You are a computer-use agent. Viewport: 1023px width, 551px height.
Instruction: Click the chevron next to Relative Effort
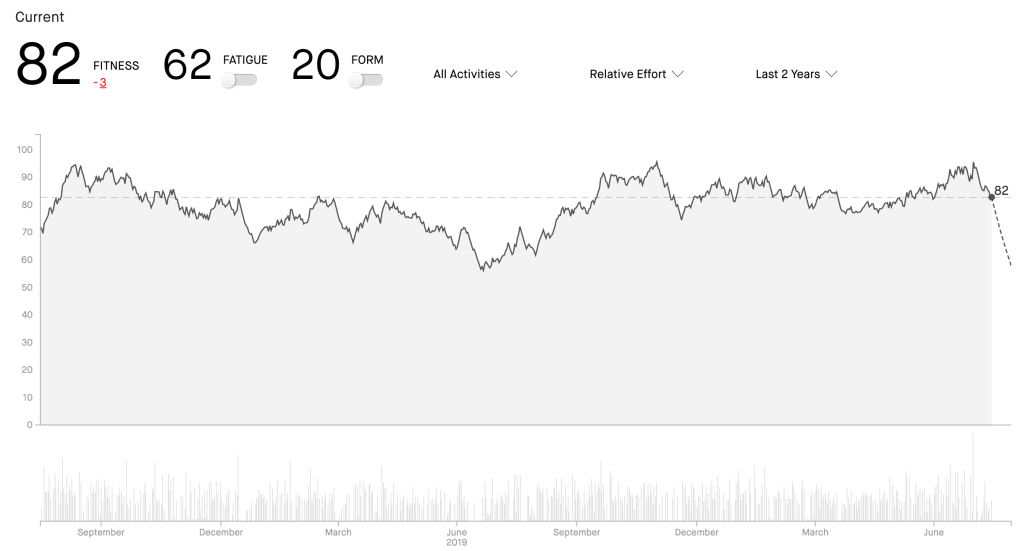pyautogui.click(x=678, y=74)
